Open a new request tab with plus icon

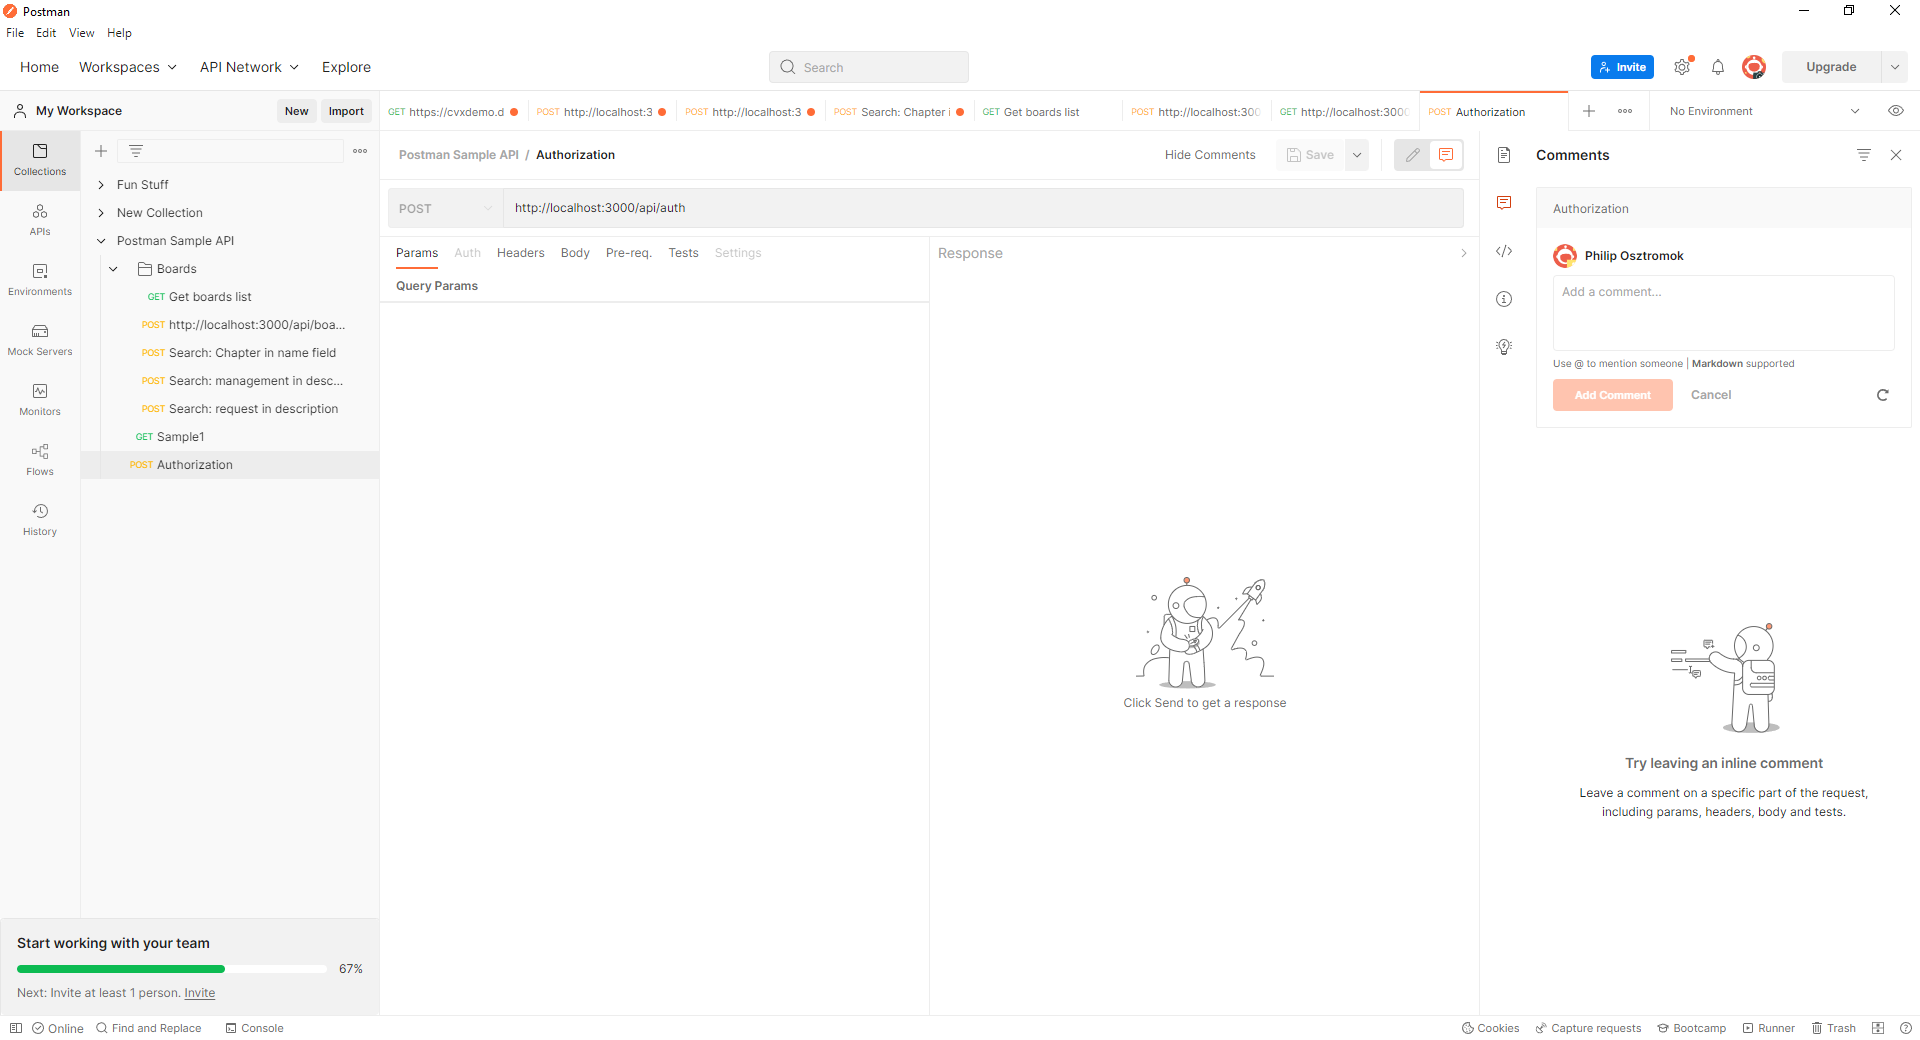[1589, 111]
